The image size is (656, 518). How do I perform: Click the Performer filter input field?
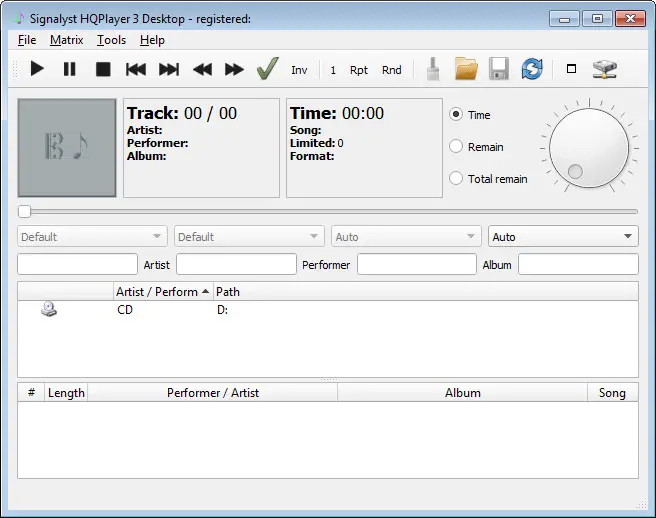417,264
